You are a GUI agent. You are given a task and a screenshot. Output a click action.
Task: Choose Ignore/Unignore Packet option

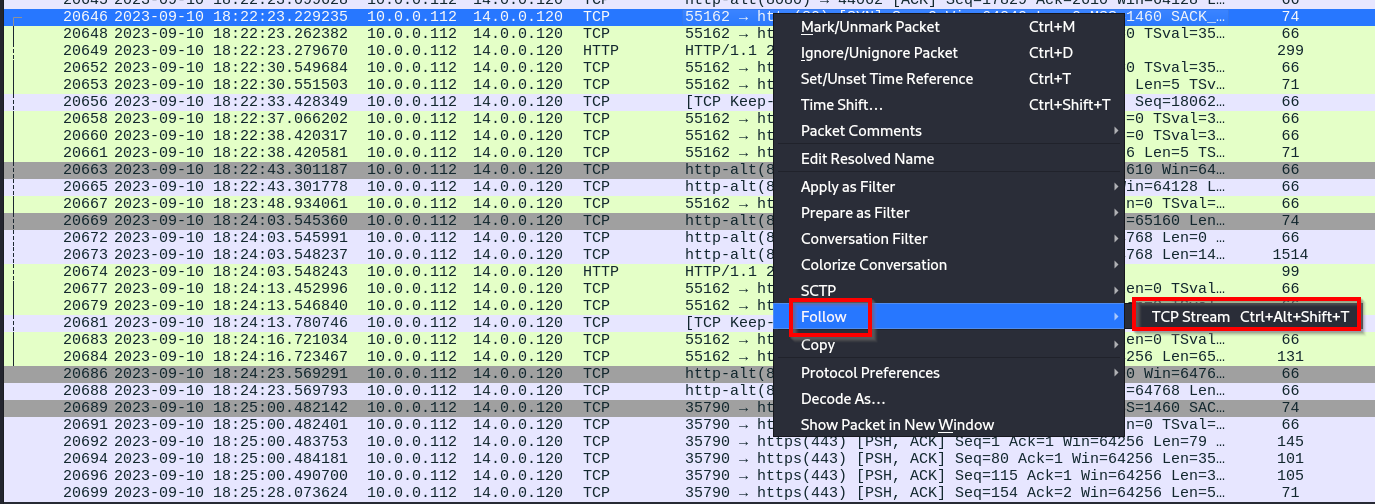pyautogui.click(x=879, y=52)
